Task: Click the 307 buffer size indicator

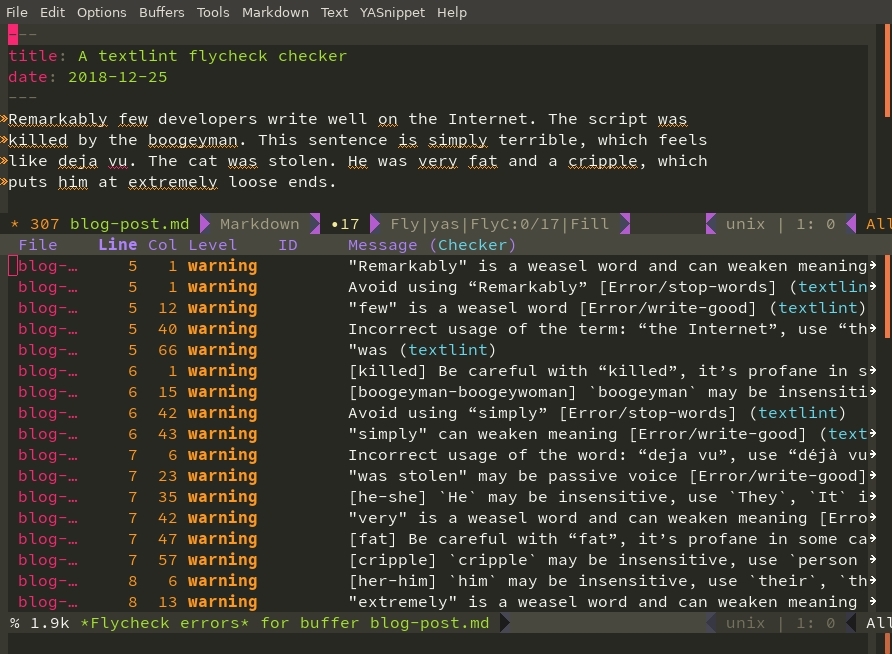Action: (x=44, y=224)
